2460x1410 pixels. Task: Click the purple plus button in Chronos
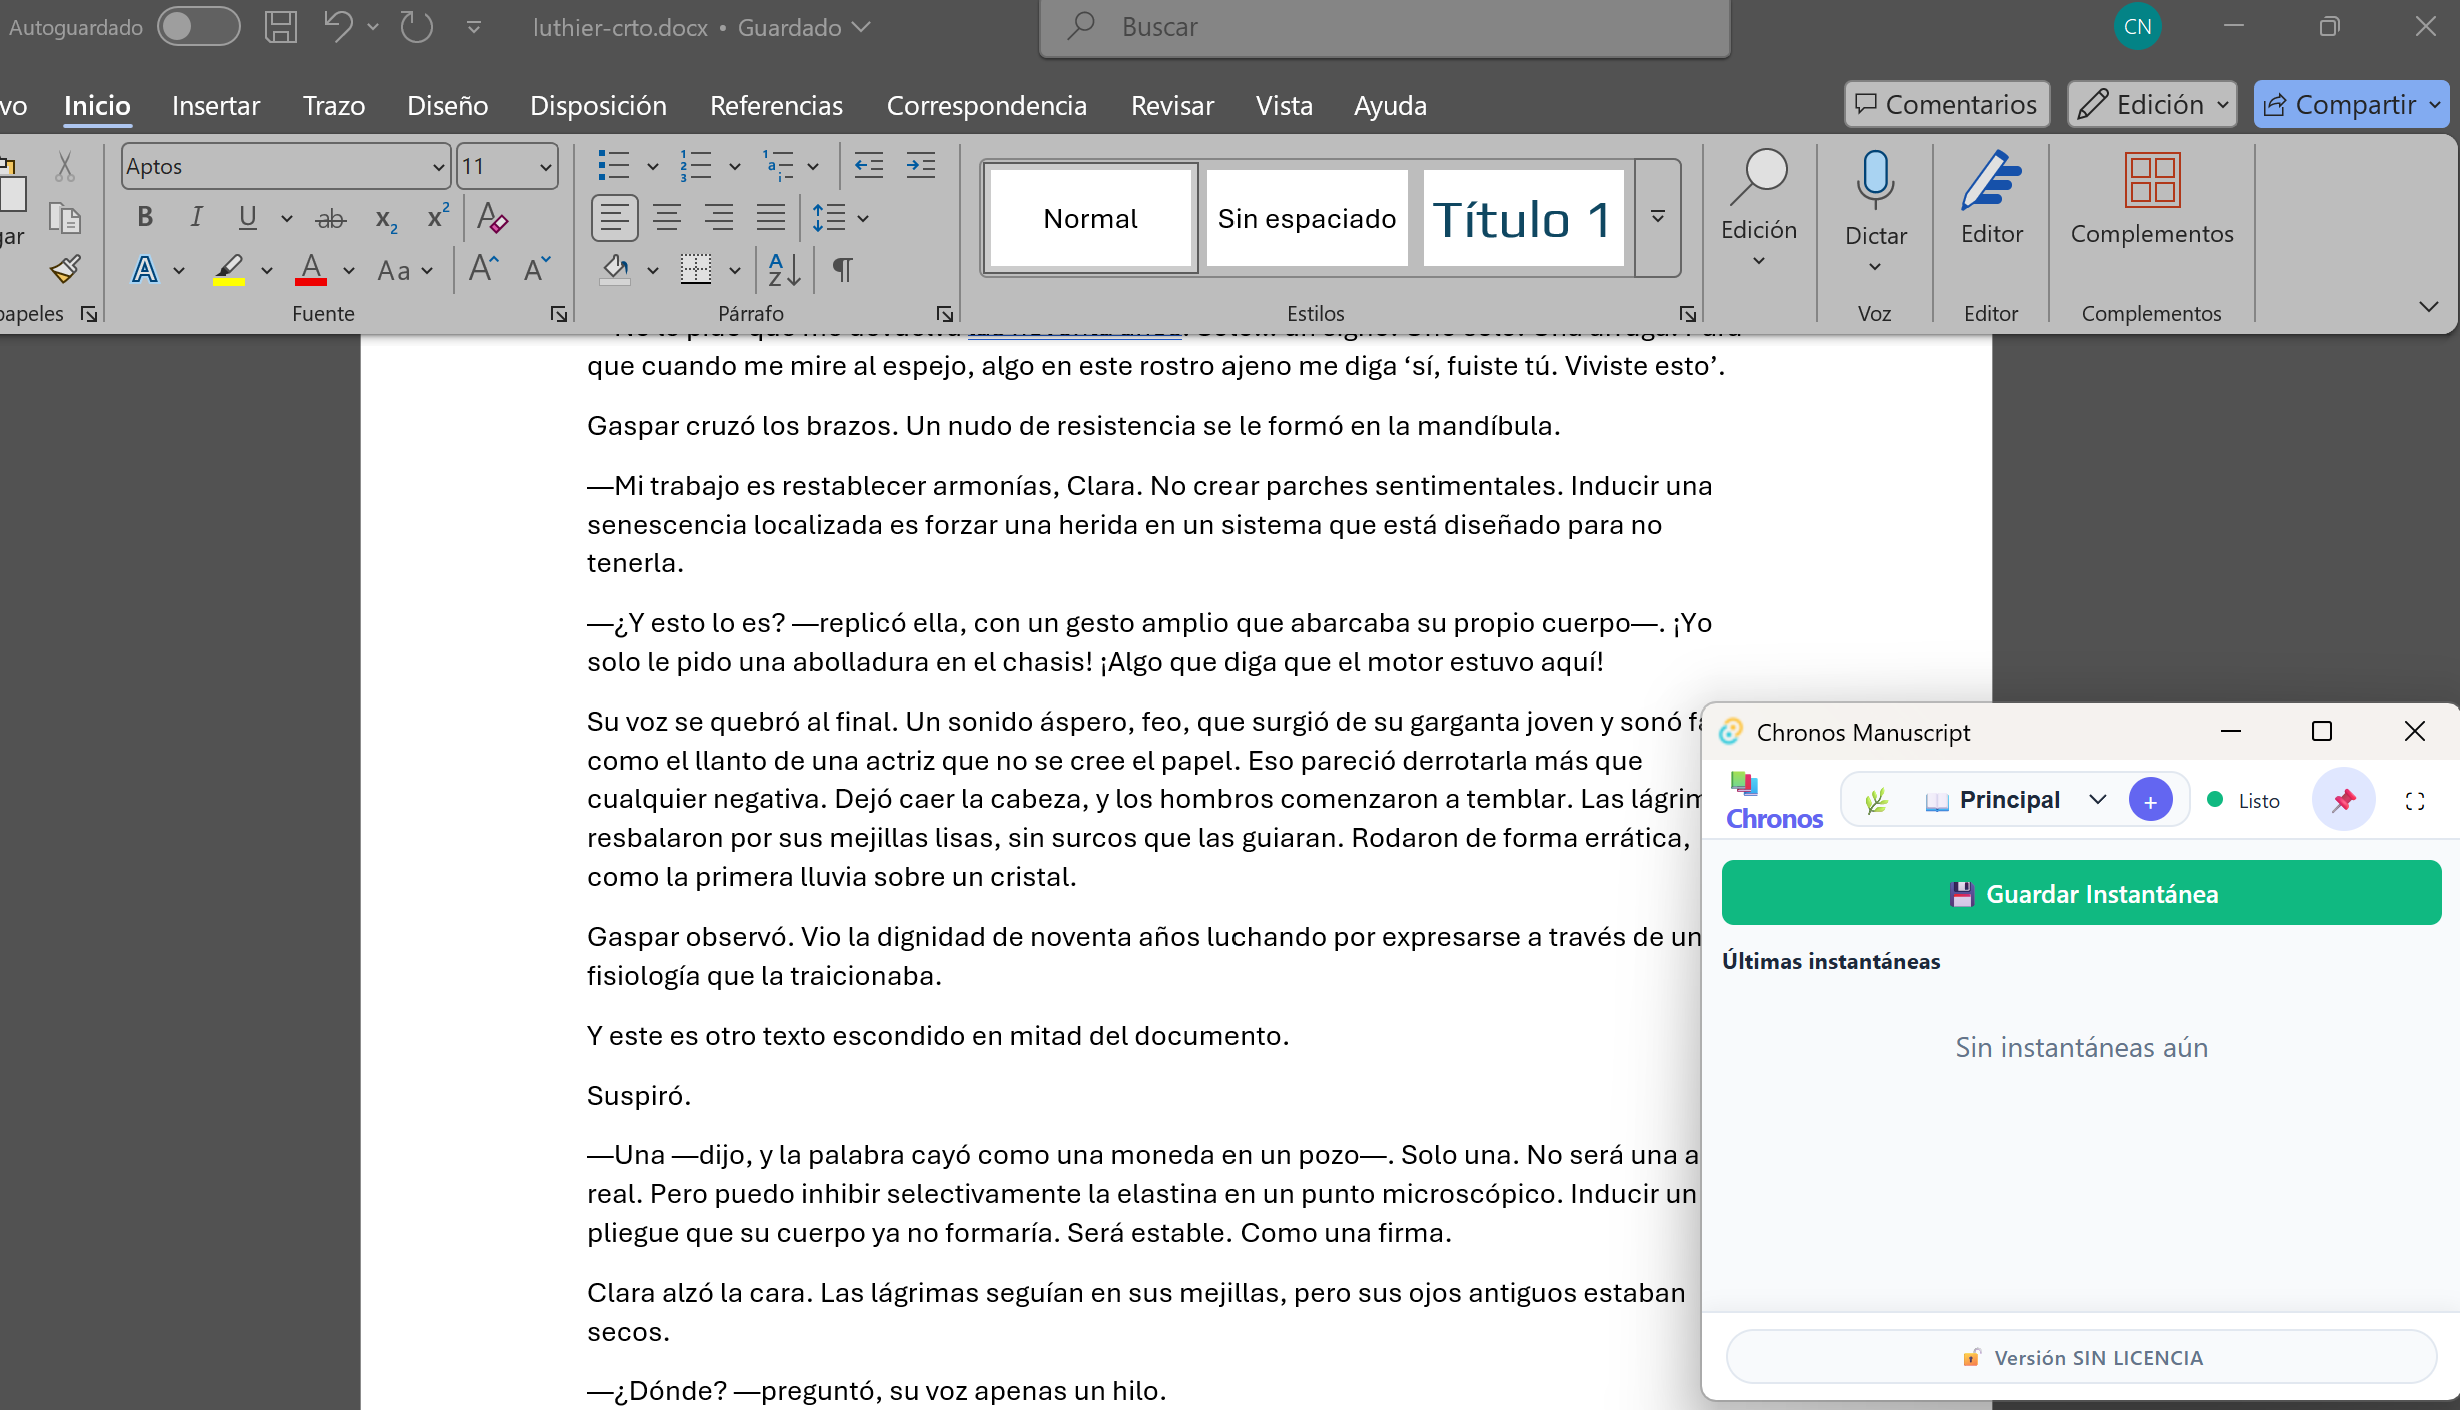coord(2149,800)
